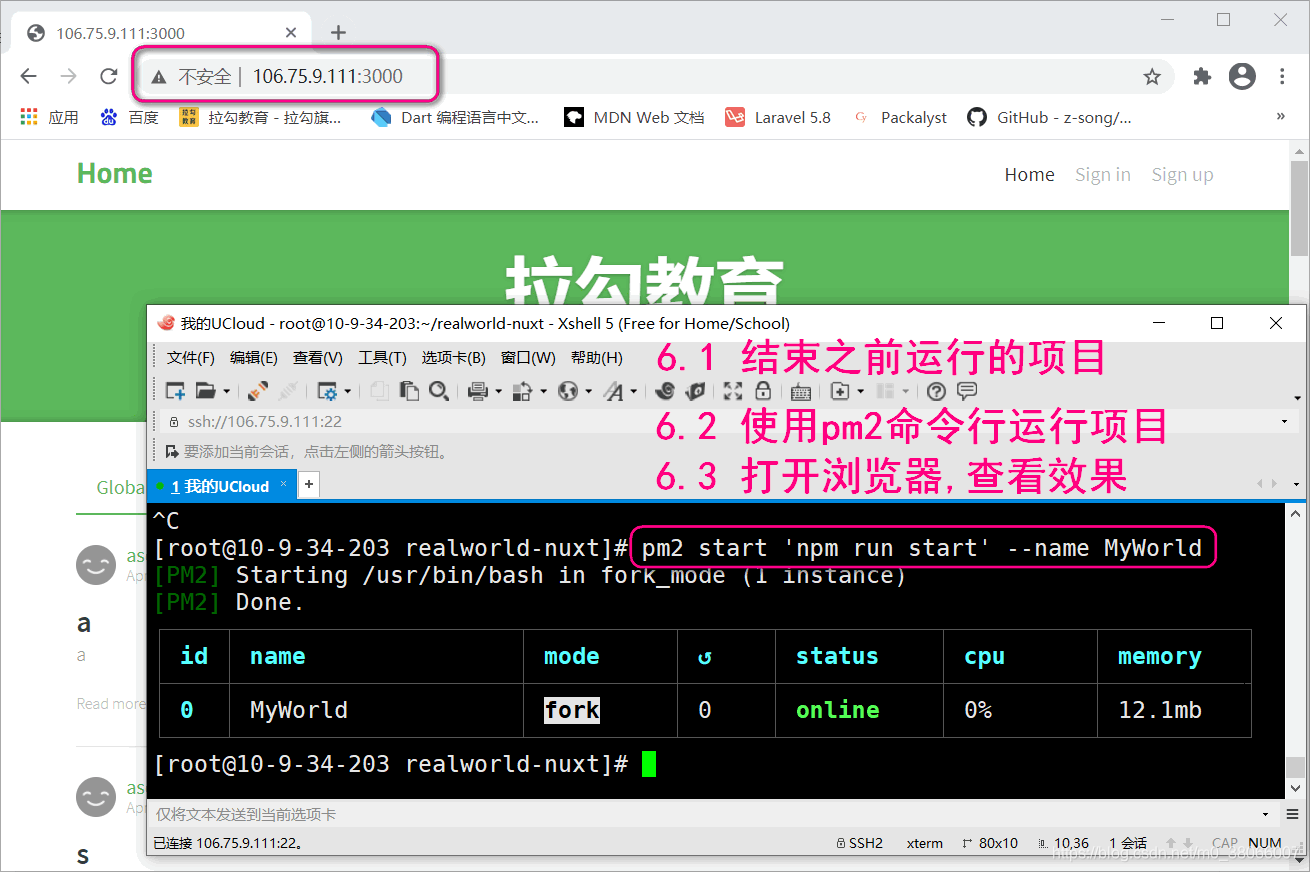1310x872 pixels.
Task: Click the Xshell new session icon
Action: pos(175,391)
